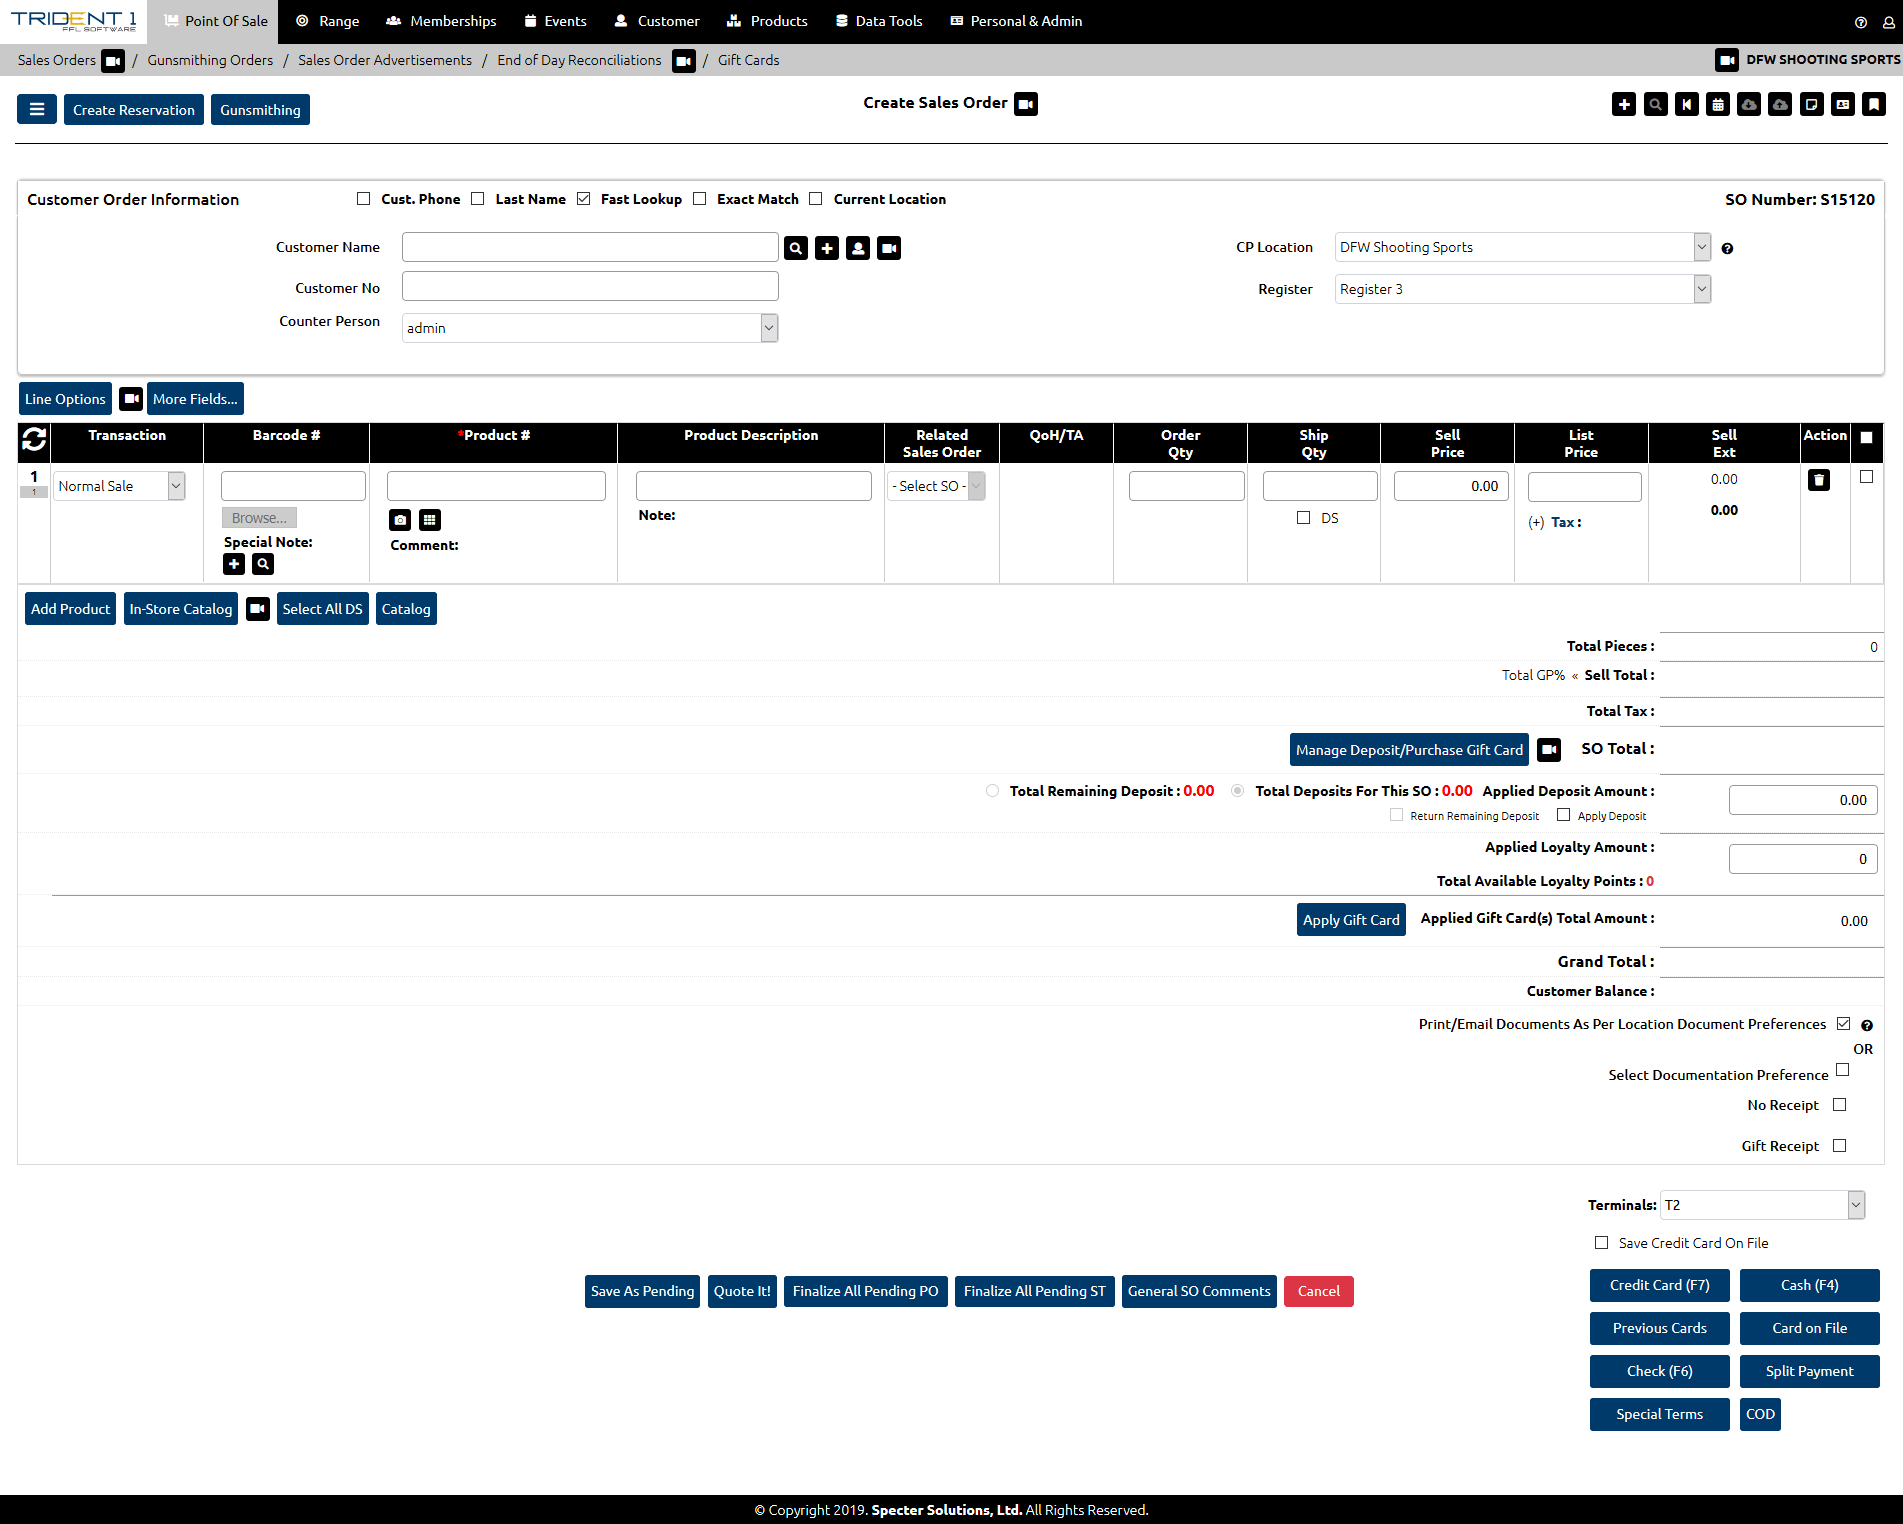The image size is (1903, 1524).
Task: Enable the DS checkbox under Ship Qty
Action: [x=1303, y=518]
